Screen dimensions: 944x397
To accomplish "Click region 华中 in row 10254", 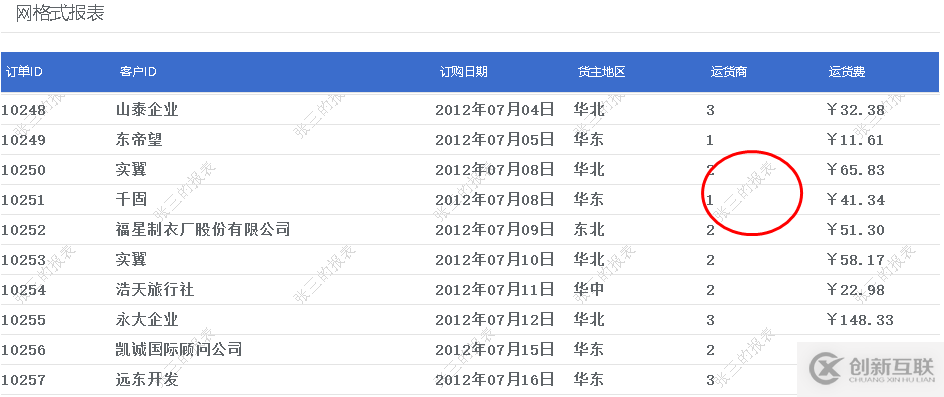I will point(589,290).
